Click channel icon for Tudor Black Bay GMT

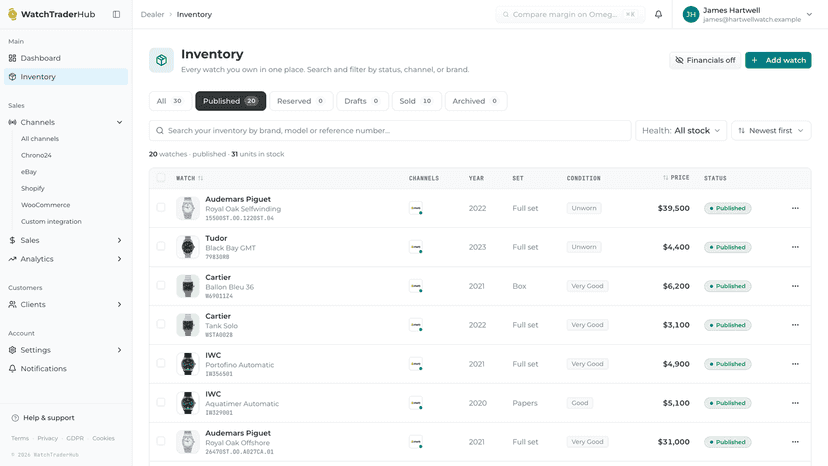(416, 247)
